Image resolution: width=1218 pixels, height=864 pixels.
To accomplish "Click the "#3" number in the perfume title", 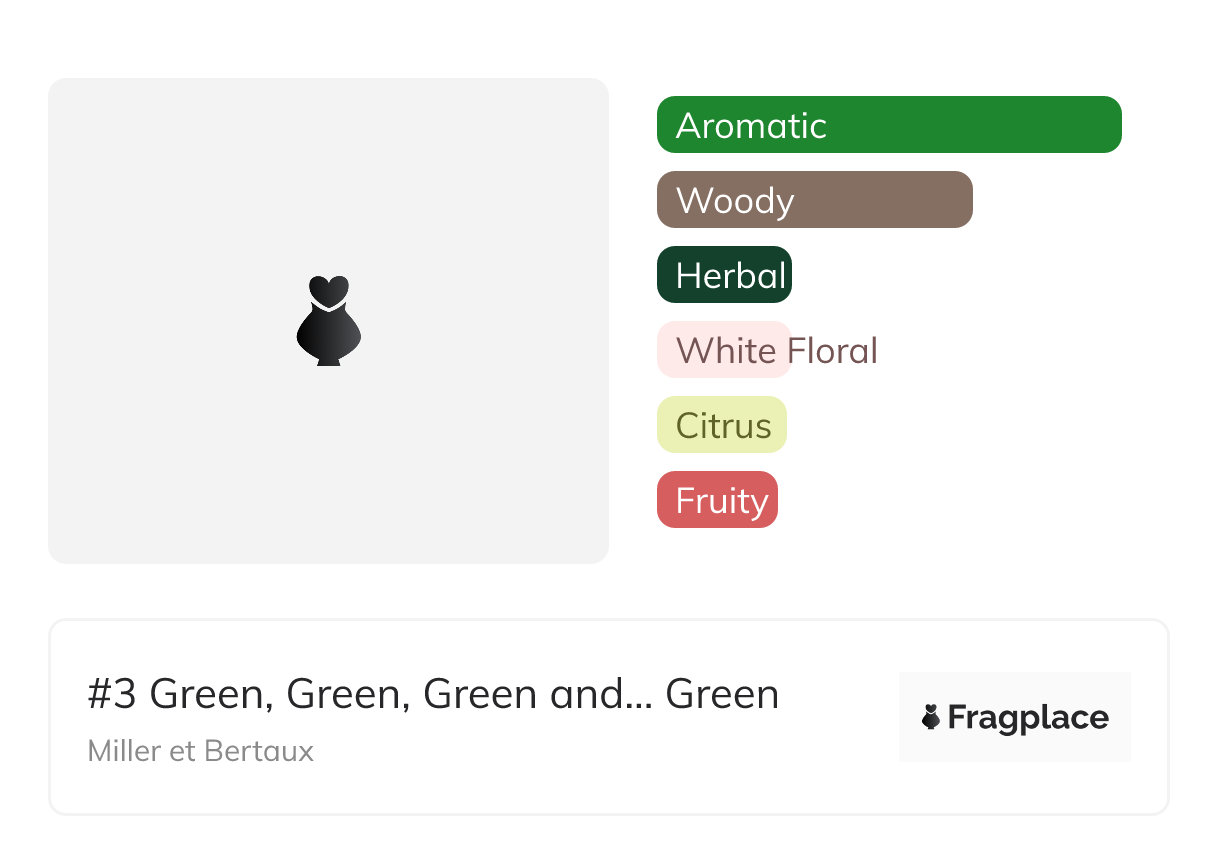I will click(111, 694).
